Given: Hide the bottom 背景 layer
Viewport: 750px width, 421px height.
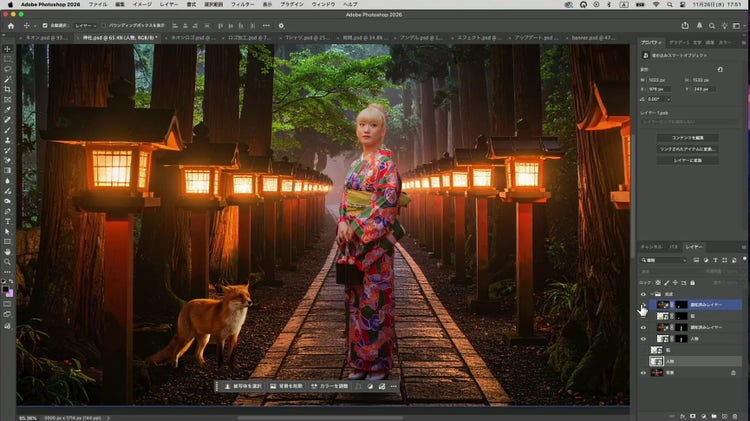Looking at the screenshot, I should tap(643, 372).
